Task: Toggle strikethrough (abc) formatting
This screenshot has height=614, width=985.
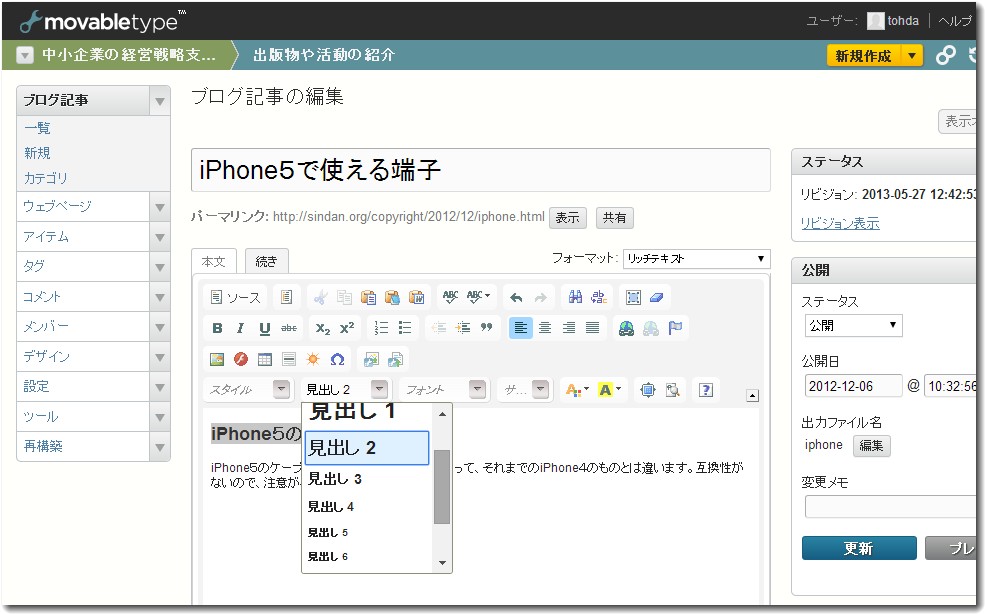Action: pyautogui.click(x=288, y=328)
